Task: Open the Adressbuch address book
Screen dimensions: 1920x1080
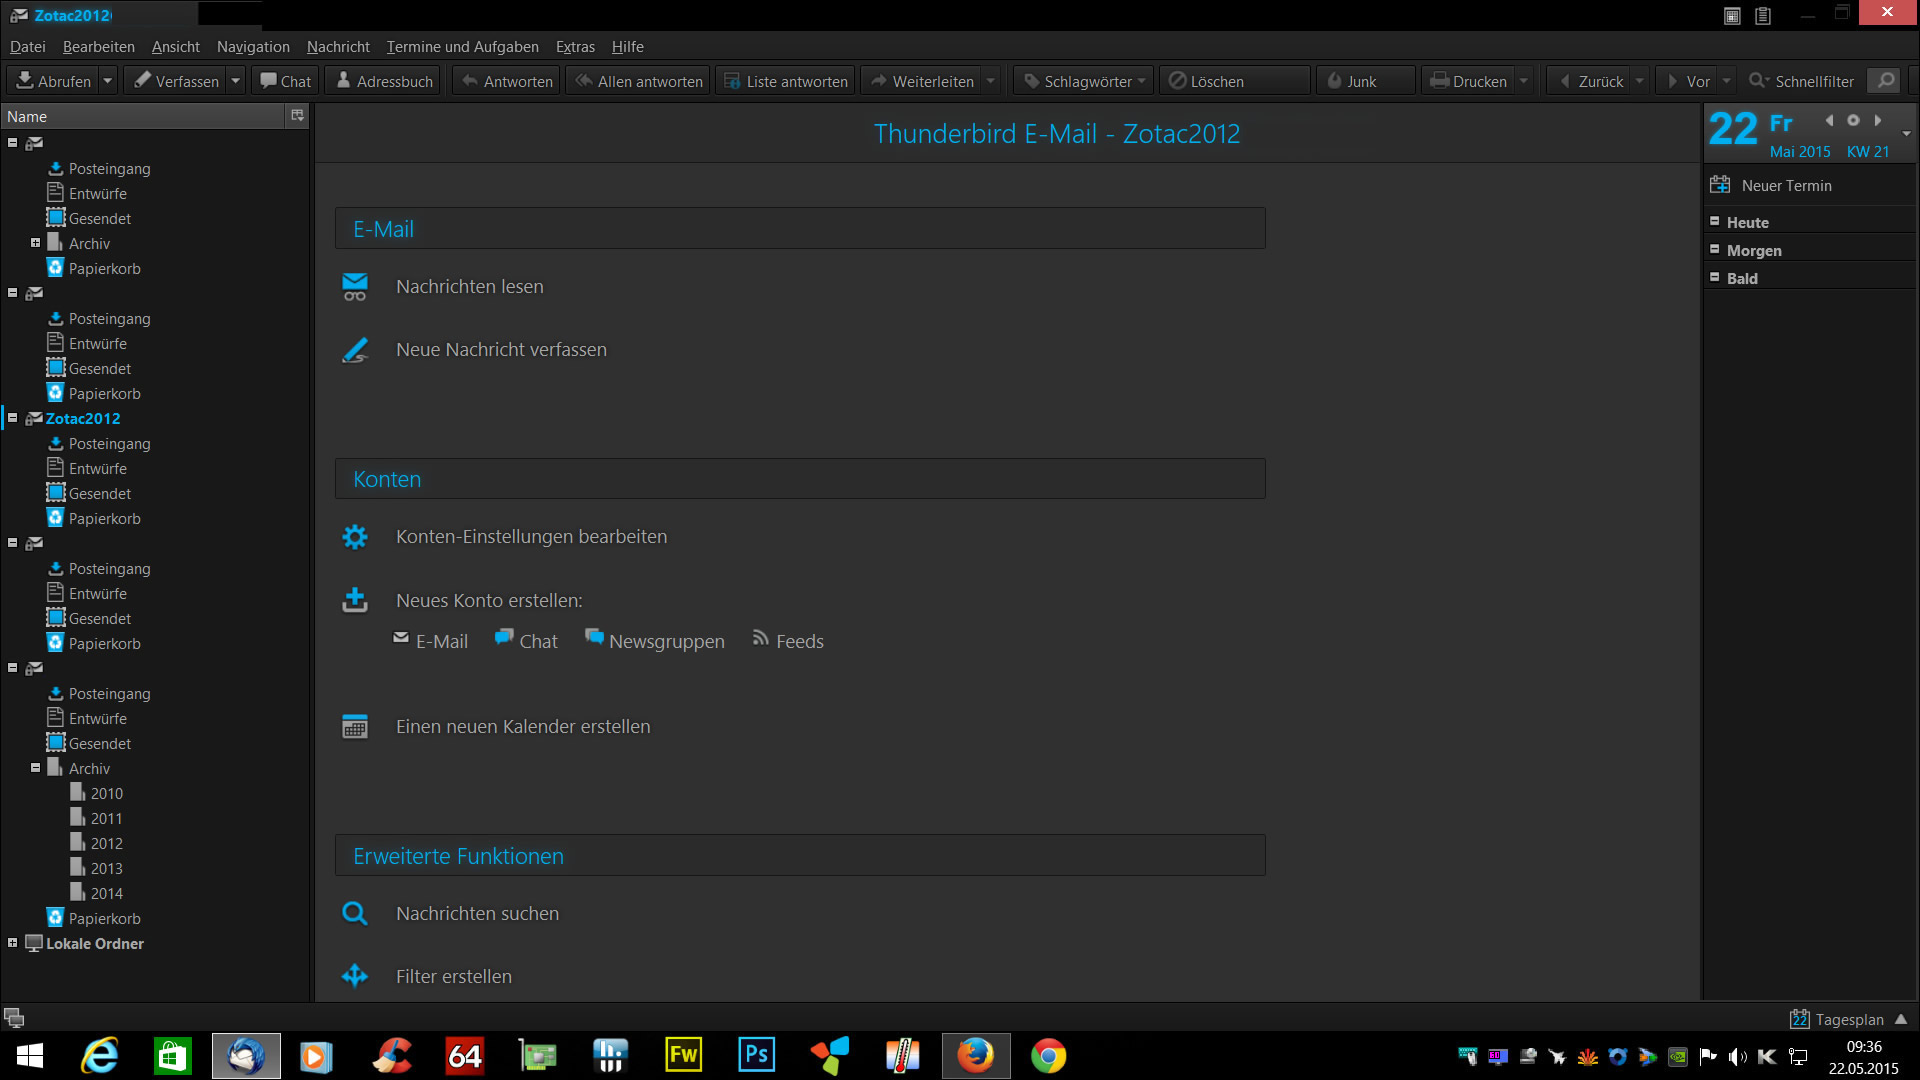Action: 384,81
